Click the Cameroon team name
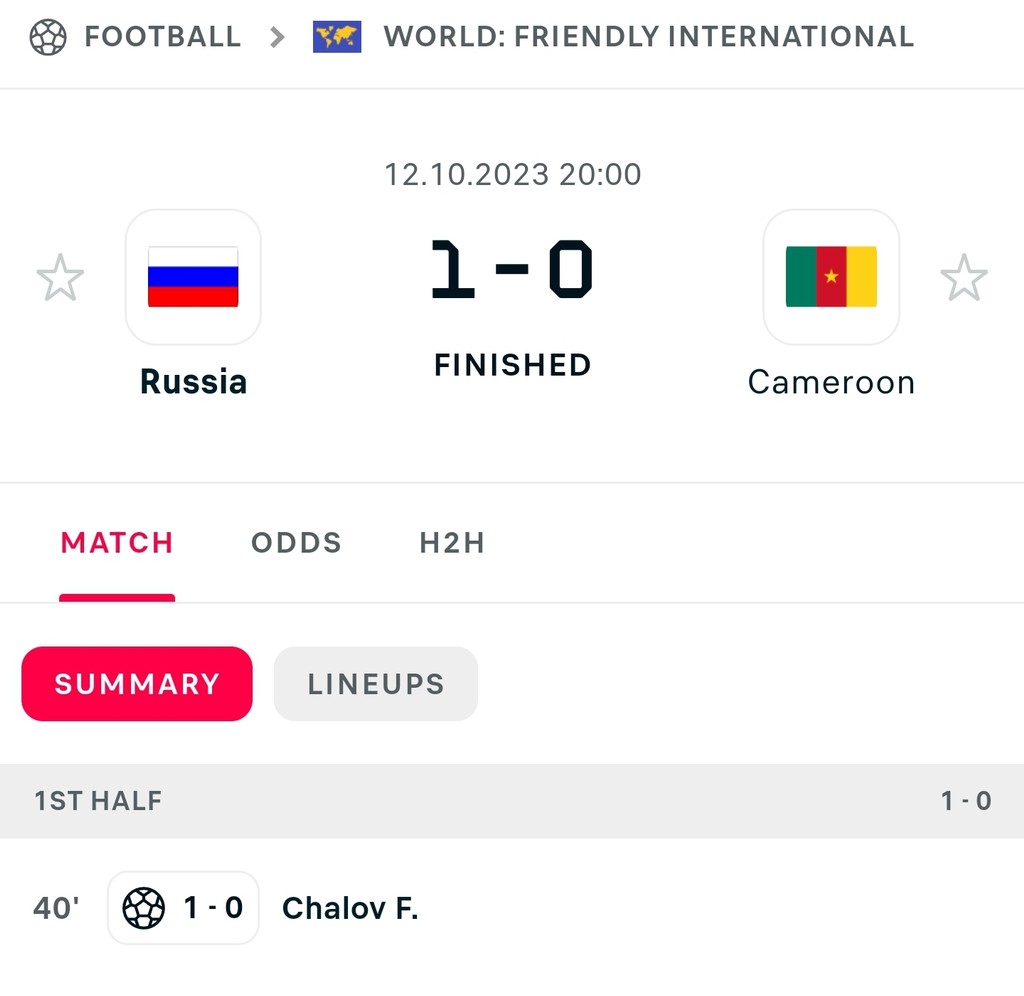This screenshot has width=1024, height=996. tap(831, 382)
